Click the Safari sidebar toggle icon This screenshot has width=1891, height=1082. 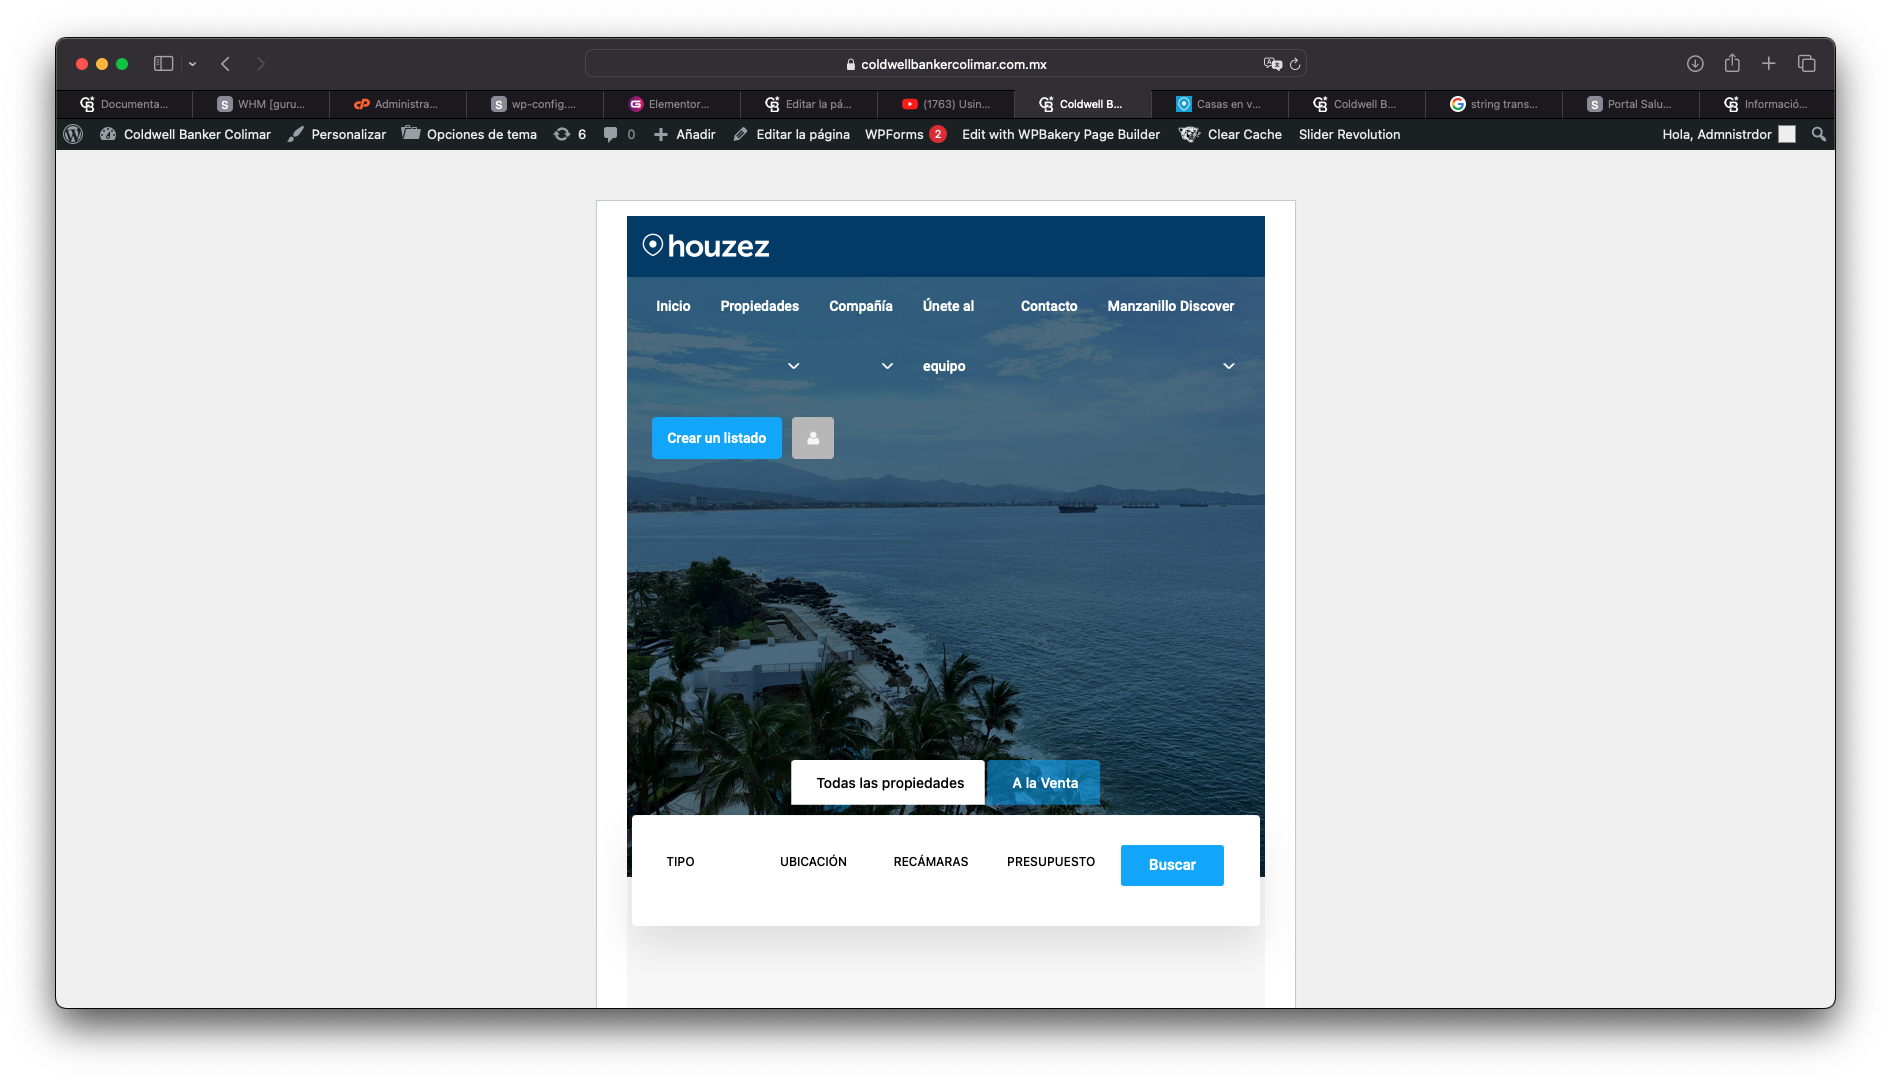point(163,64)
